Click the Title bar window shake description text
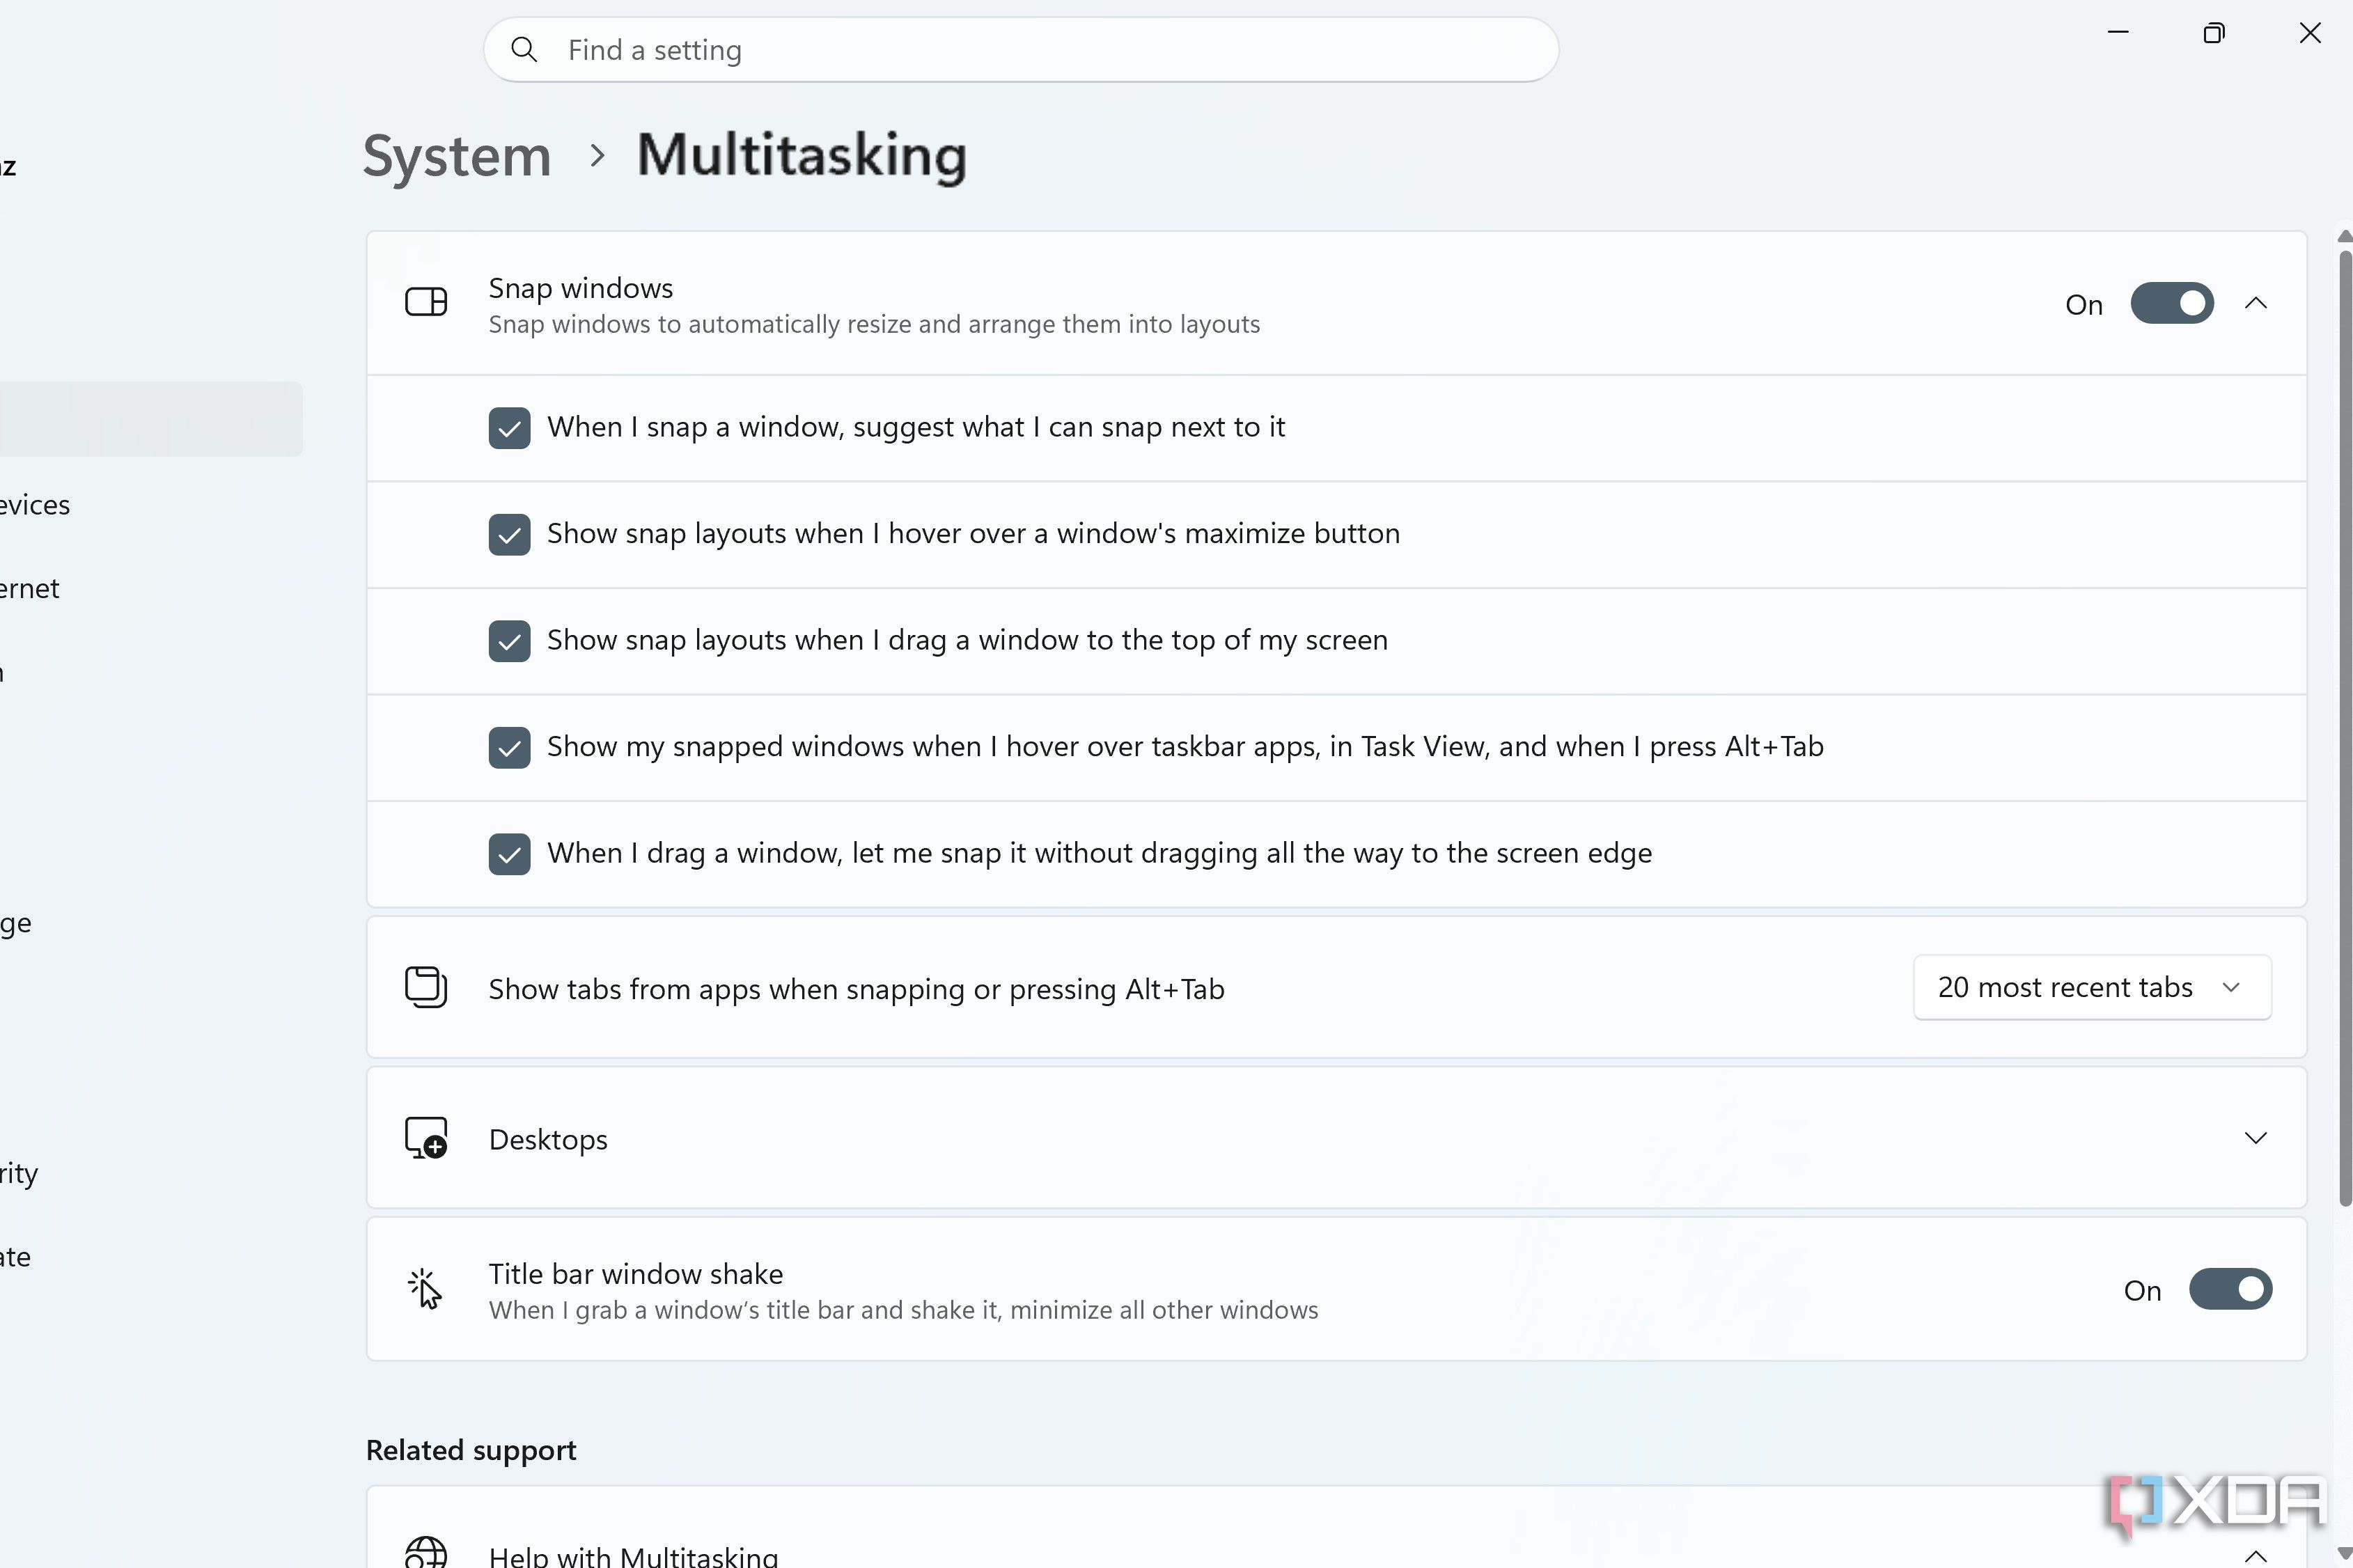 (903, 1310)
